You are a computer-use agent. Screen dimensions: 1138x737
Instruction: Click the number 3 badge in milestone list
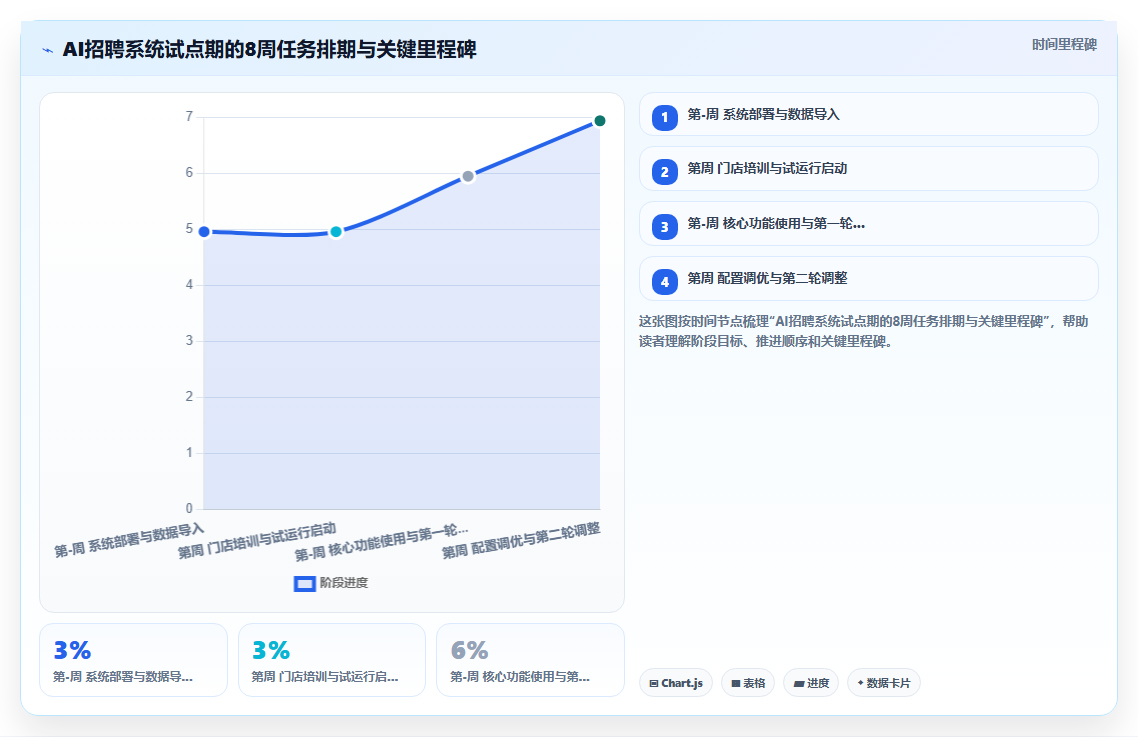pos(664,227)
